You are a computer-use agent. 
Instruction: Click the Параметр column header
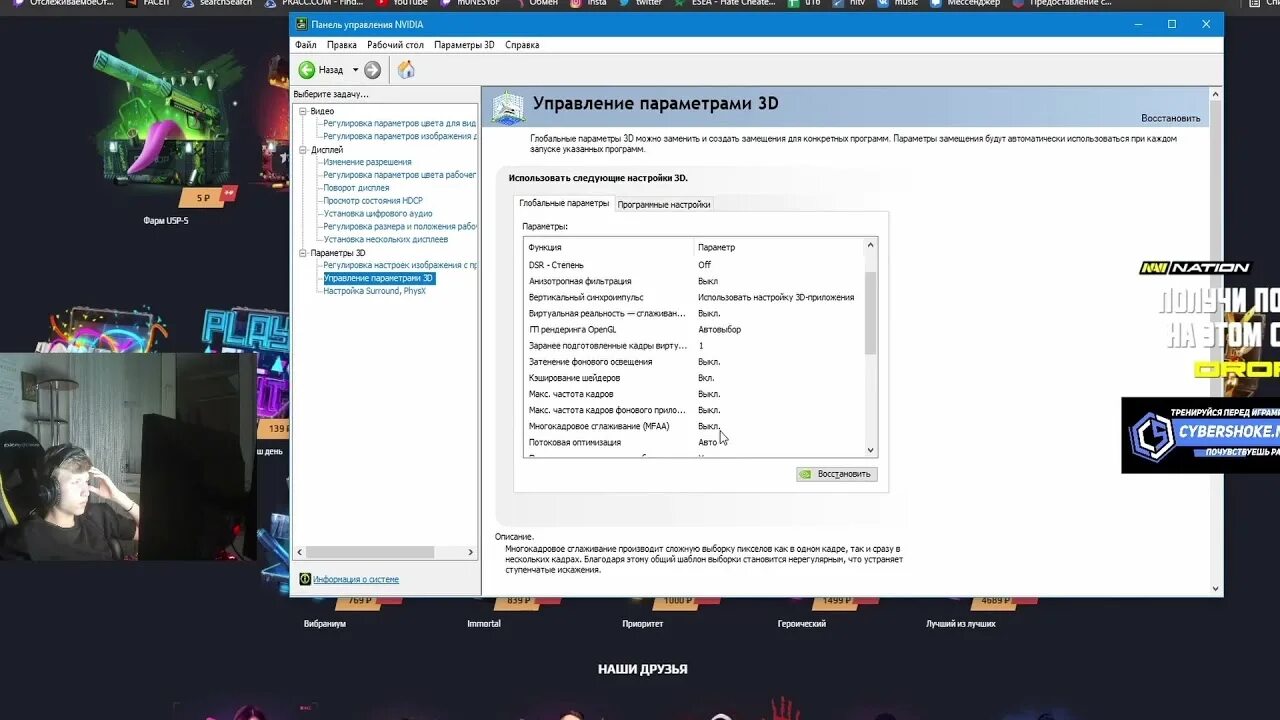click(x=779, y=247)
